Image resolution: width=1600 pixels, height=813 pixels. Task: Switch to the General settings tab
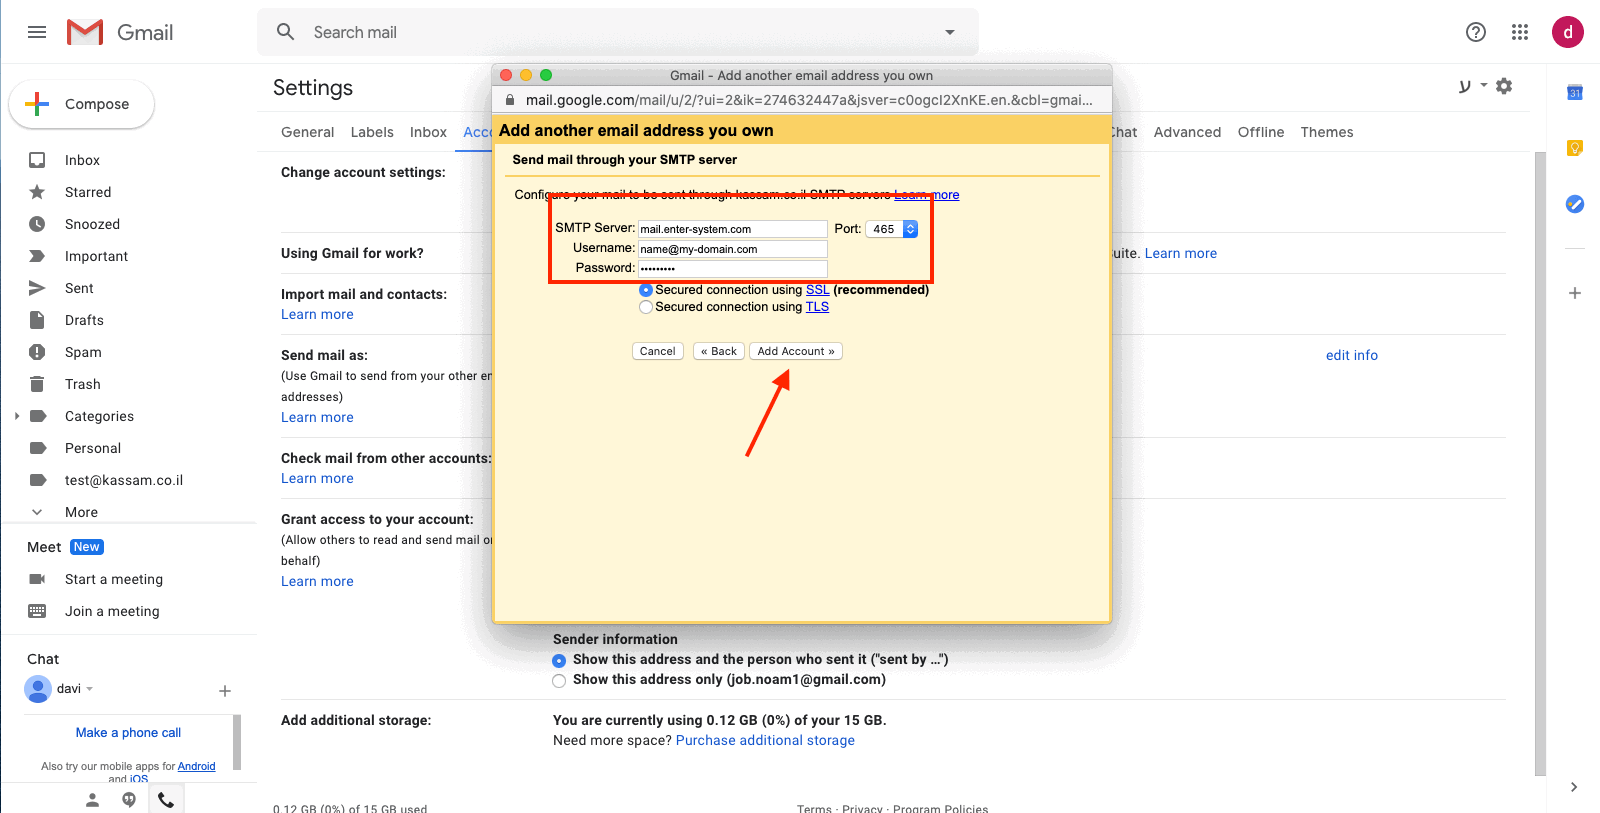[x=307, y=132]
